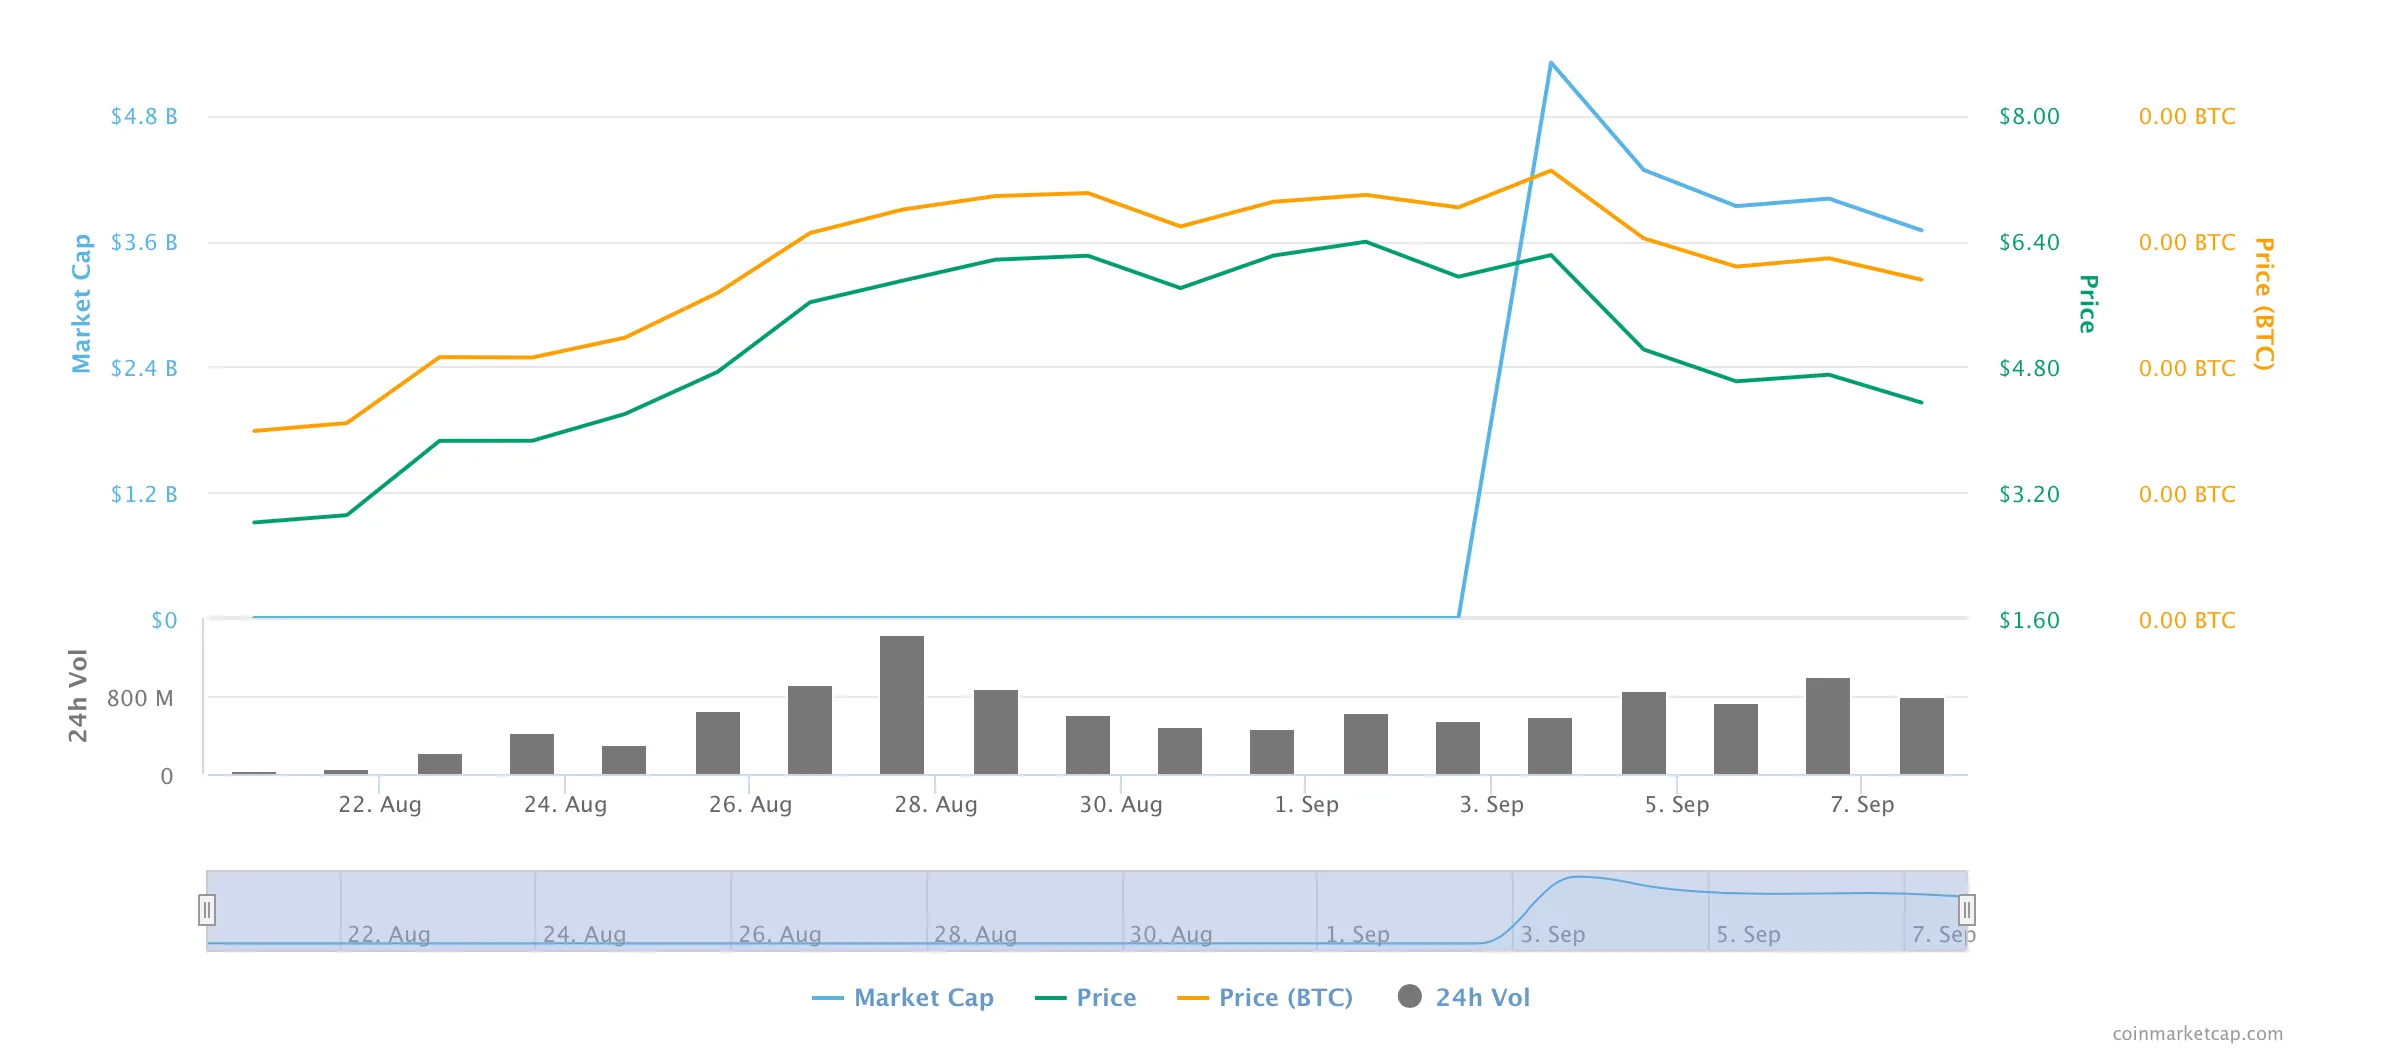Select the tallest volume bar near 28 Aug
2392x1054 pixels.
click(x=902, y=705)
